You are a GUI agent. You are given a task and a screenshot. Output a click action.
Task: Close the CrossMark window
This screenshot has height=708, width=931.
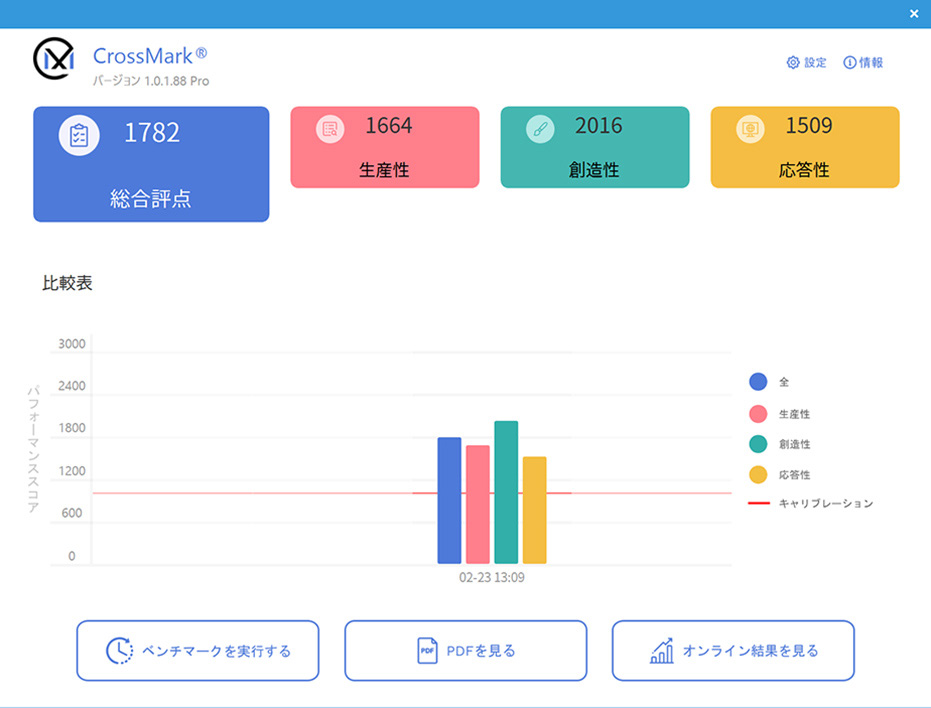pyautogui.click(x=914, y=14)
